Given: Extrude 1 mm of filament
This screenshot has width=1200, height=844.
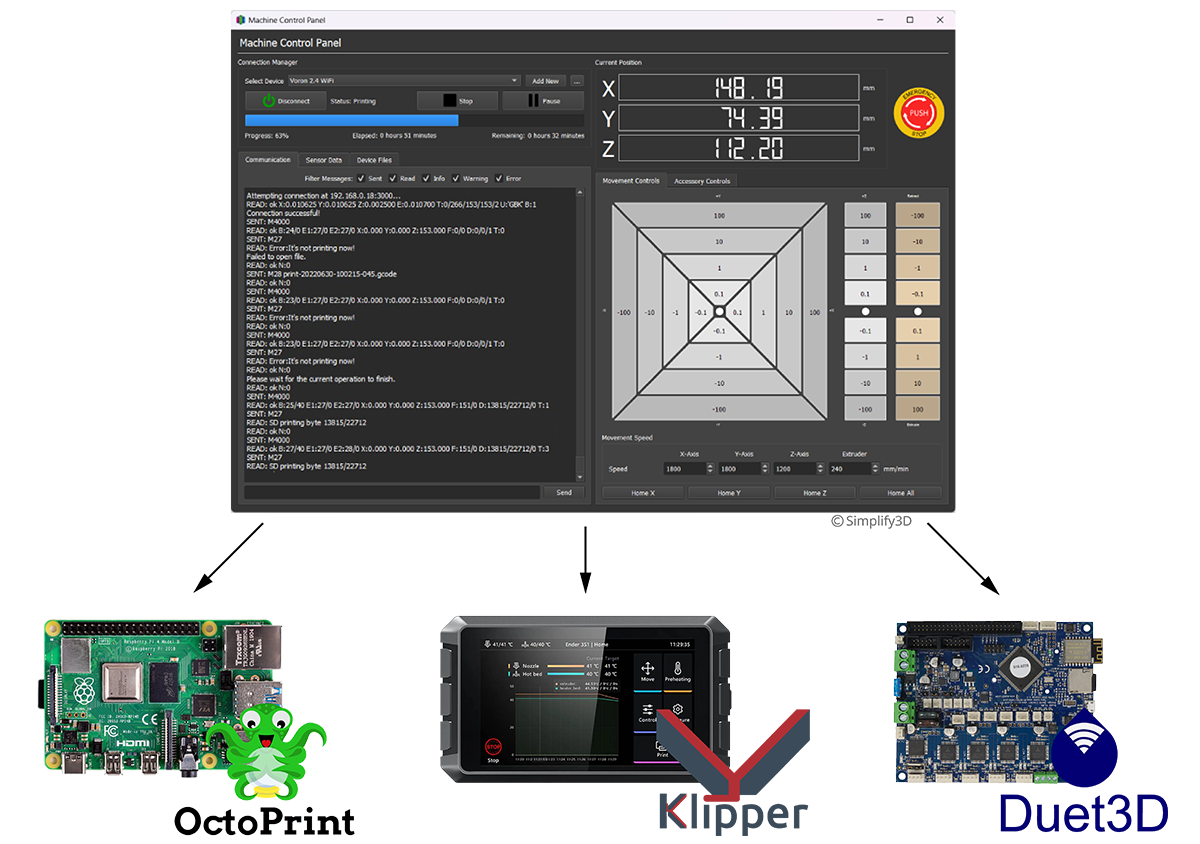Looking at the screenshot, I should pyautogui.click(x=918, y=357).
